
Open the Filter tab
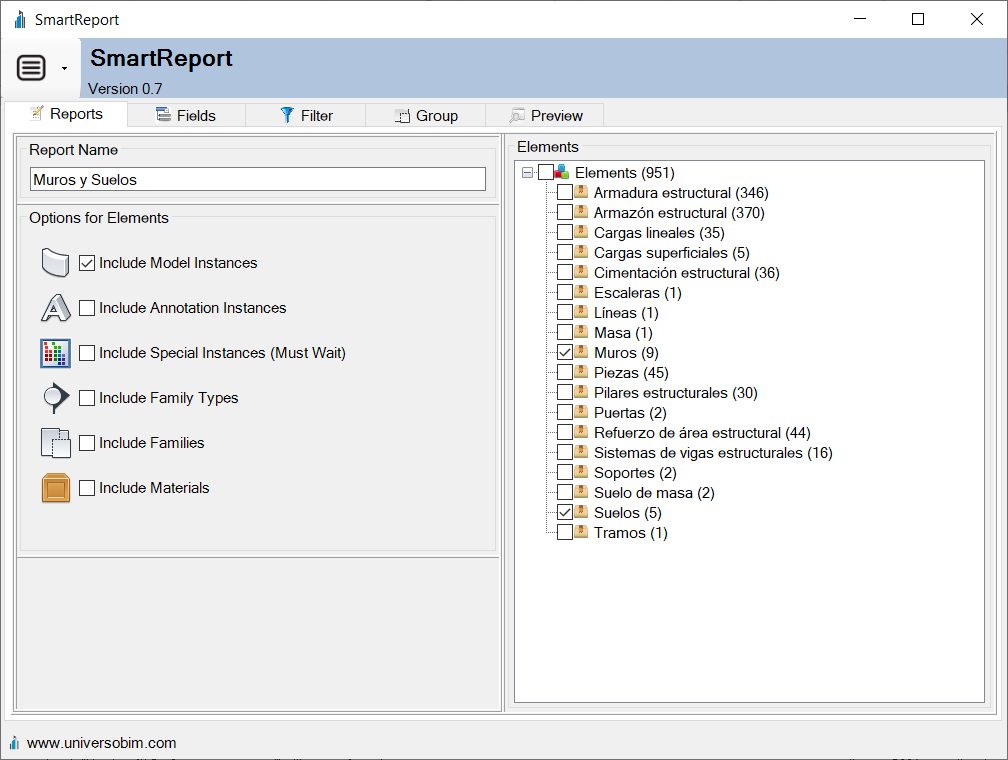click(x=306, y=116)
